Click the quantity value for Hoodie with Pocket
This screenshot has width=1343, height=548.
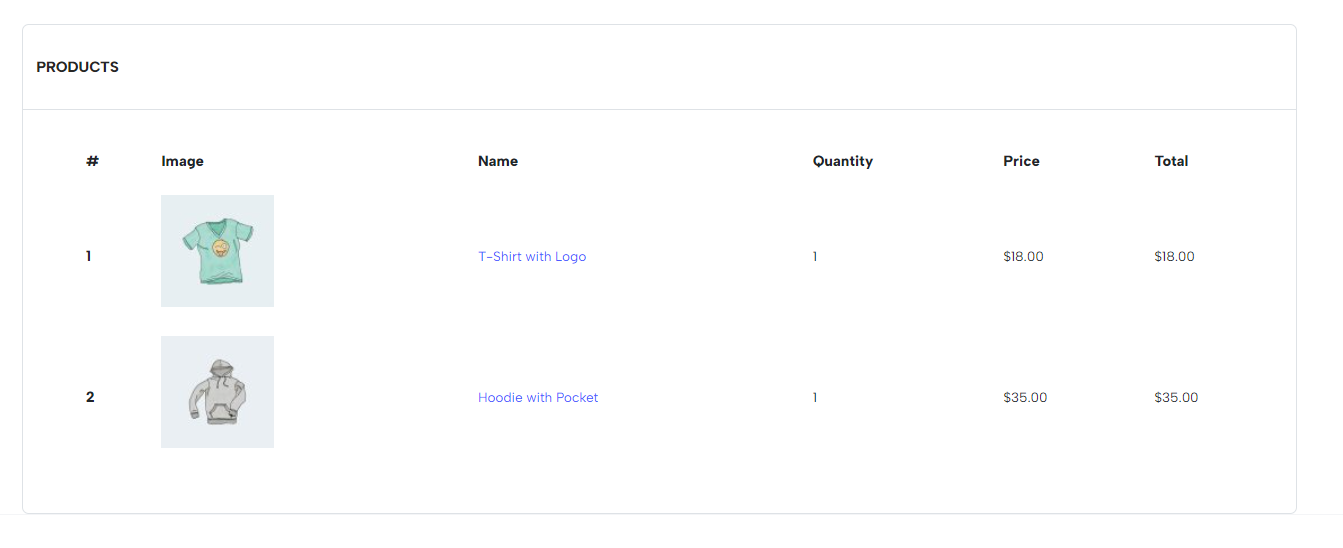[x=815, y=398]
